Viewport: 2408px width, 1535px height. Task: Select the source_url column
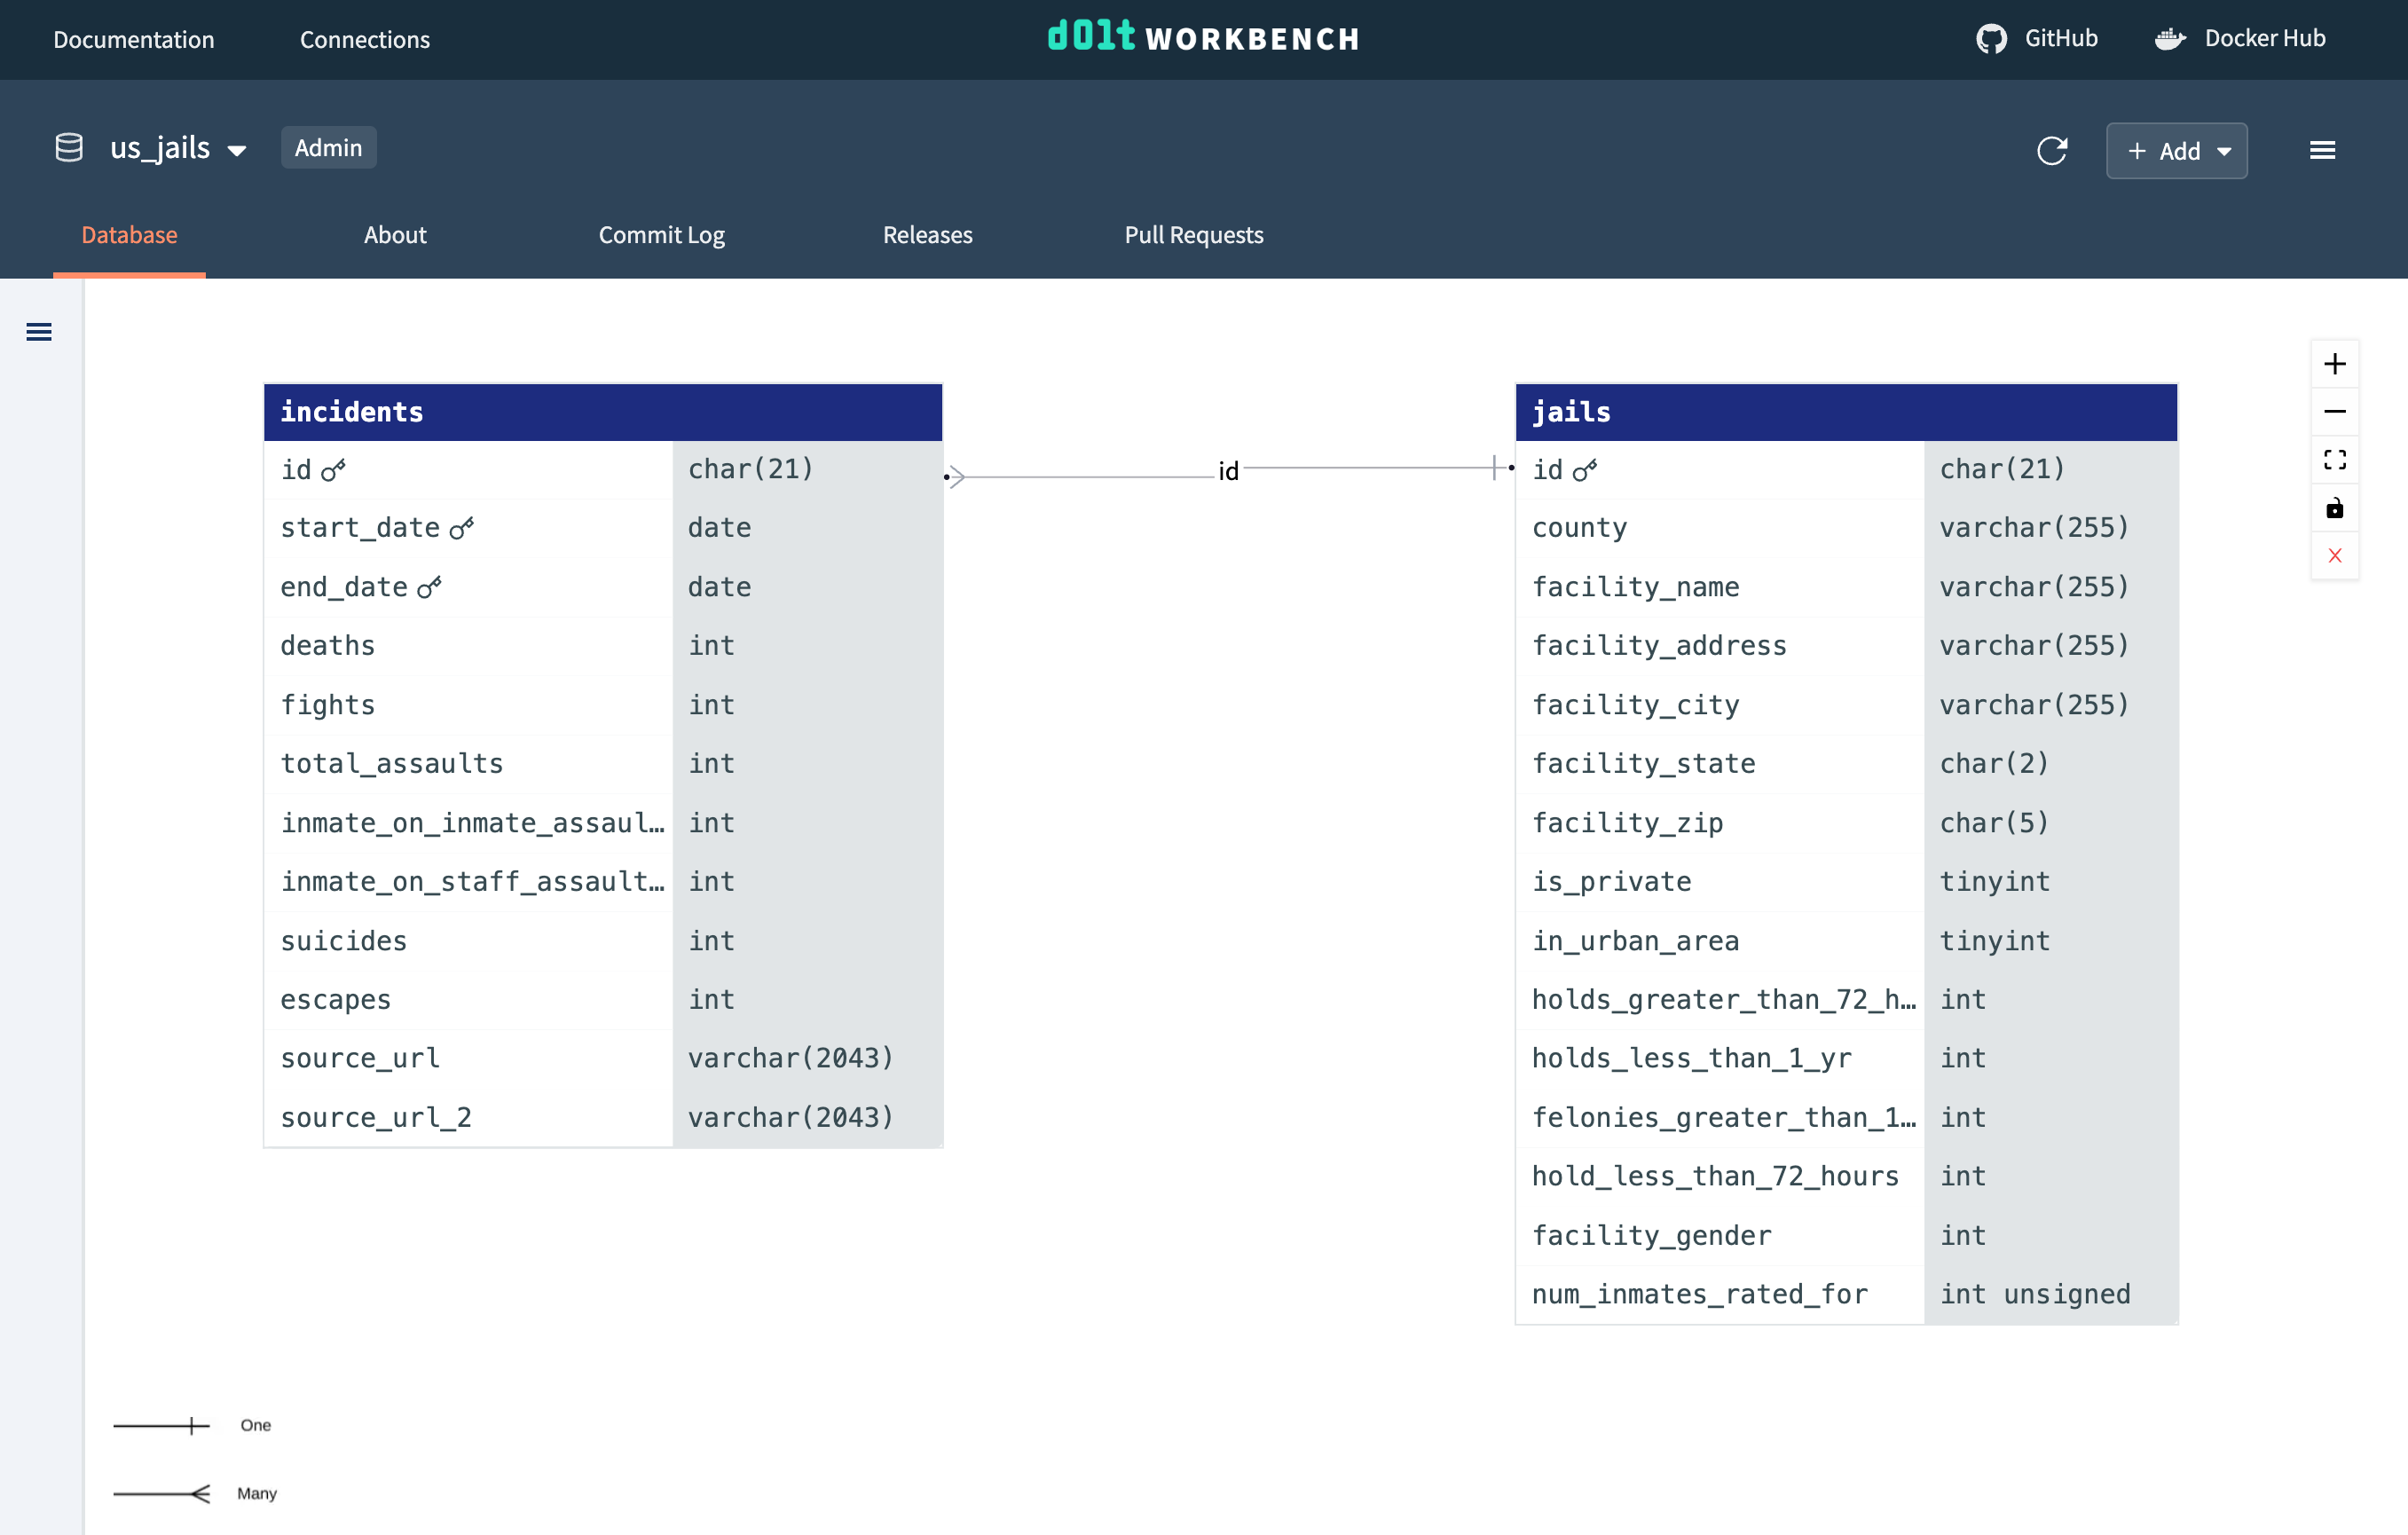coord(603,1059)
